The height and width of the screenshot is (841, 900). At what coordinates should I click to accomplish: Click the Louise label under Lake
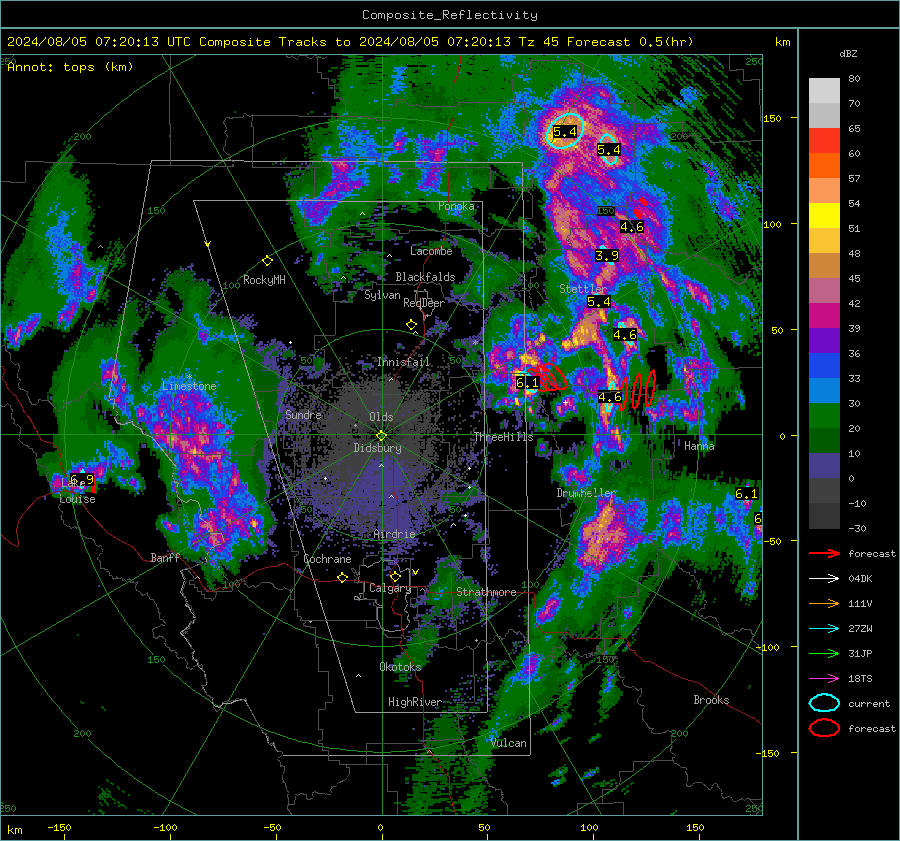77,499
